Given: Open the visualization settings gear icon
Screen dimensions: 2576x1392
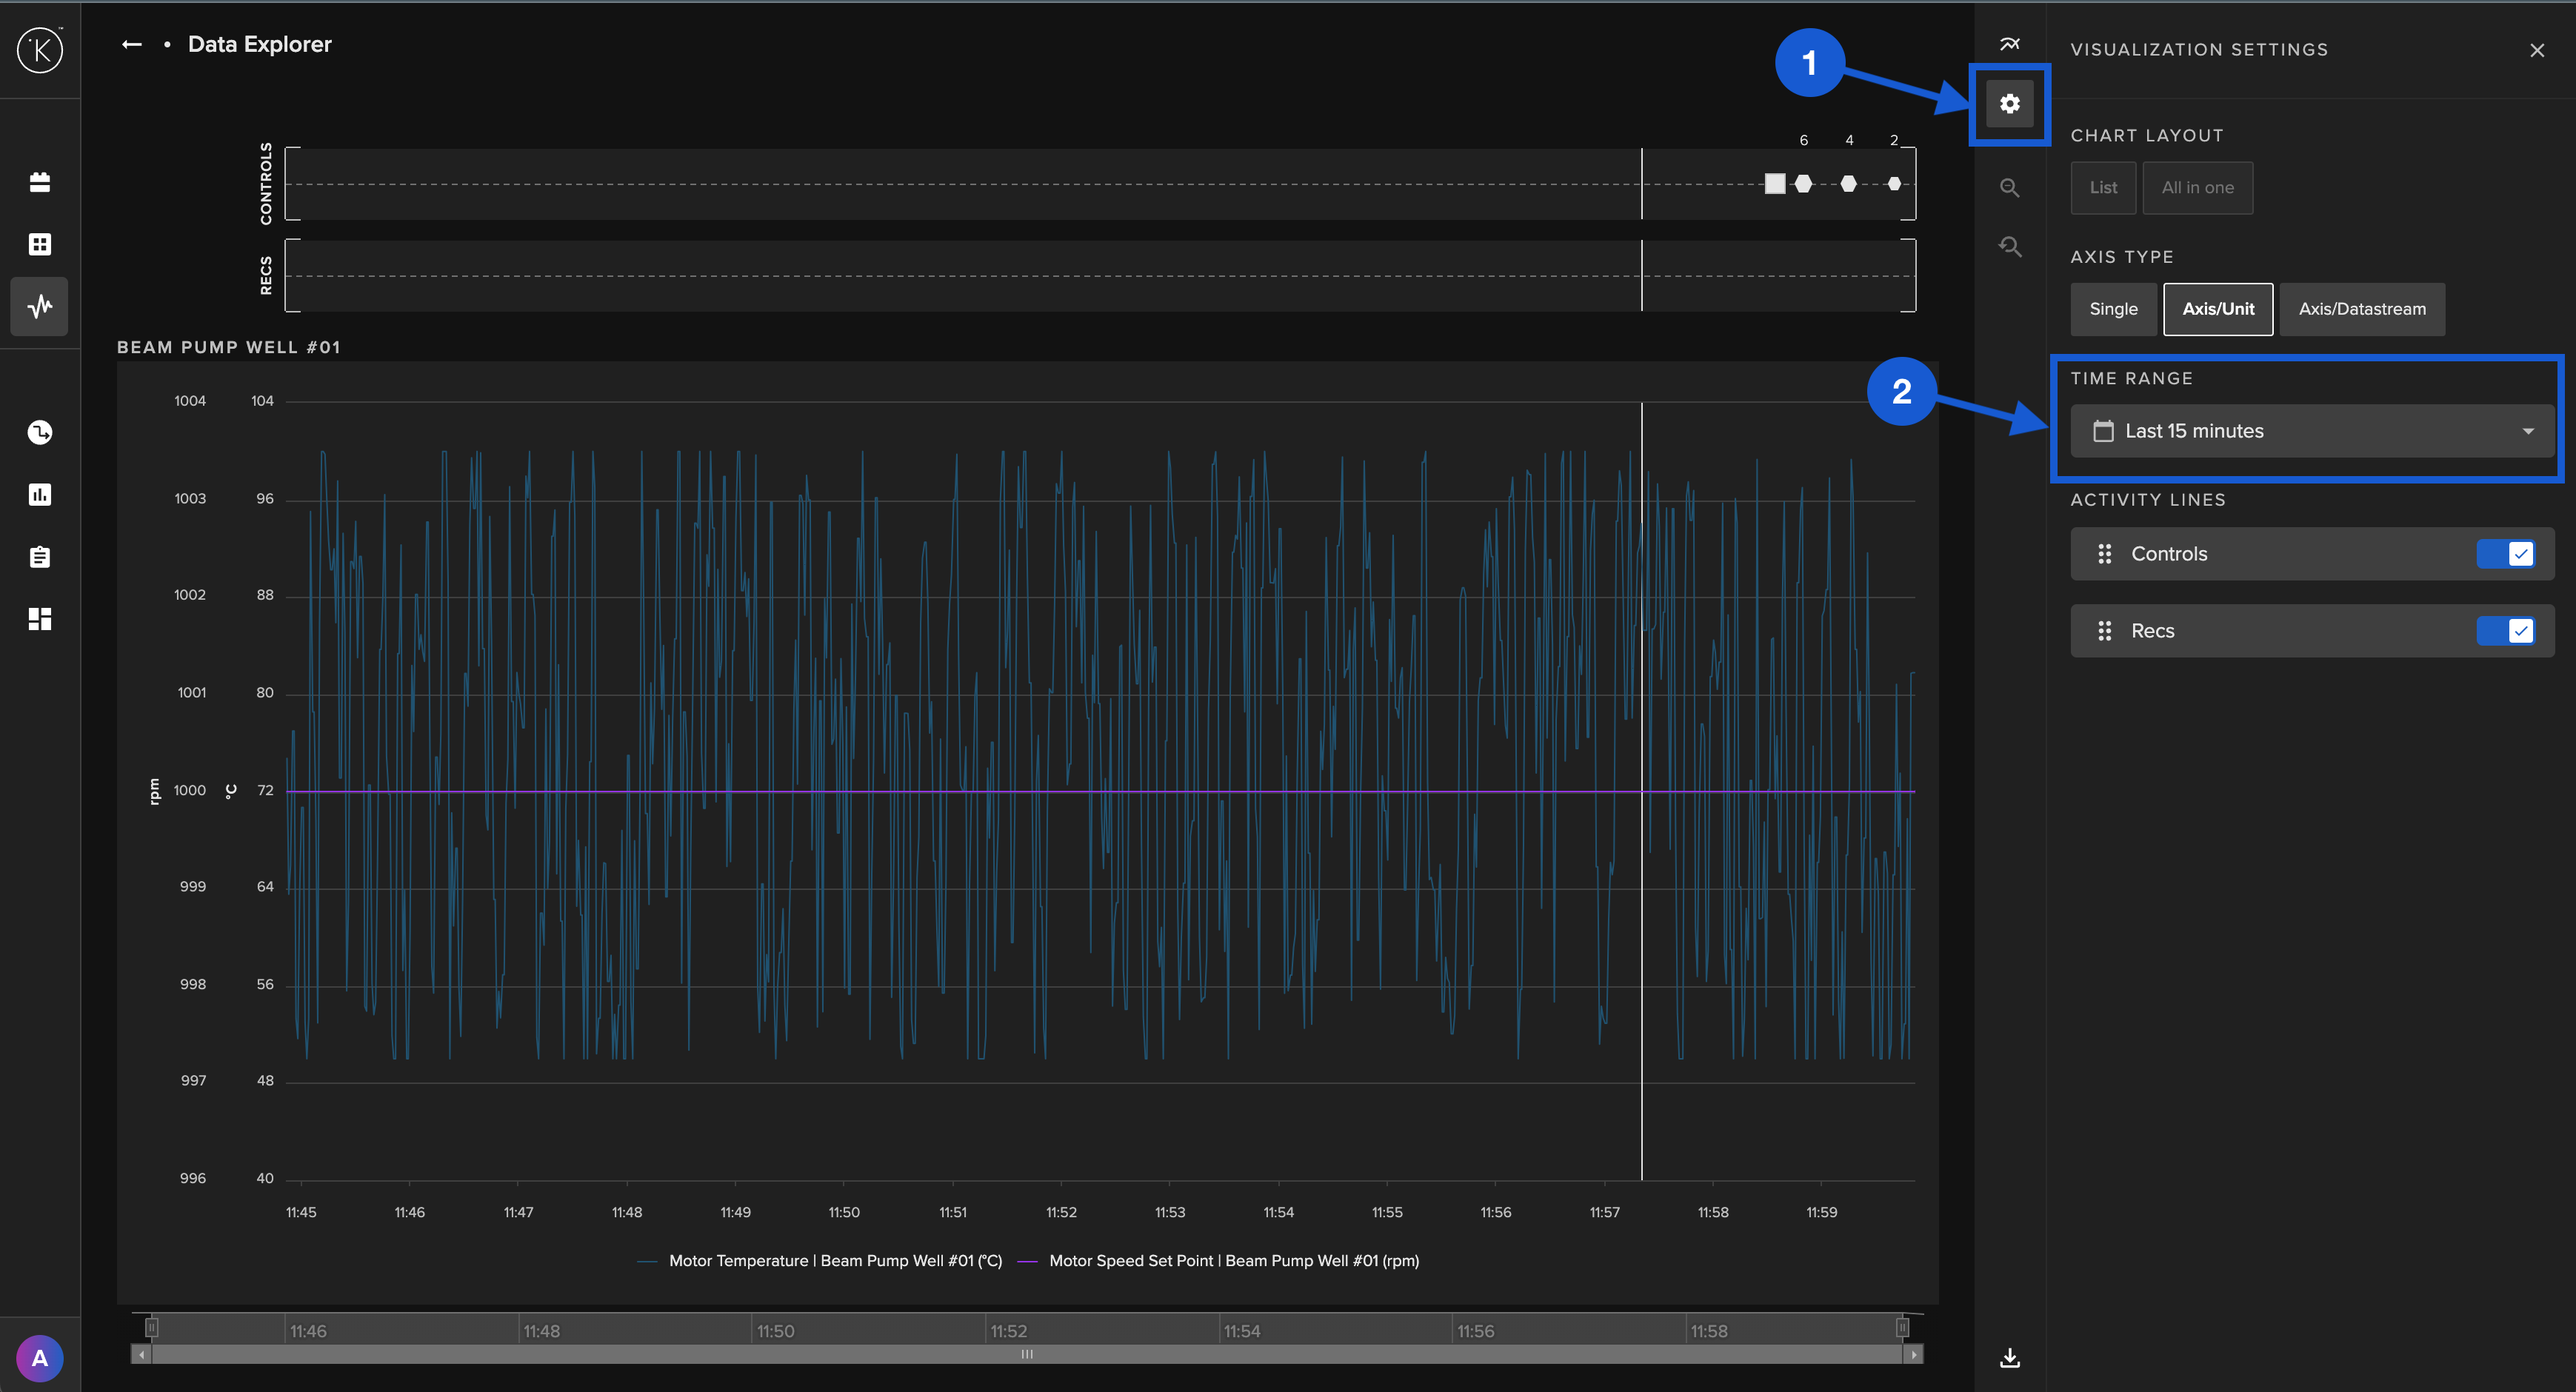Looking at the screenshot, I should [x=2009, y=104].
